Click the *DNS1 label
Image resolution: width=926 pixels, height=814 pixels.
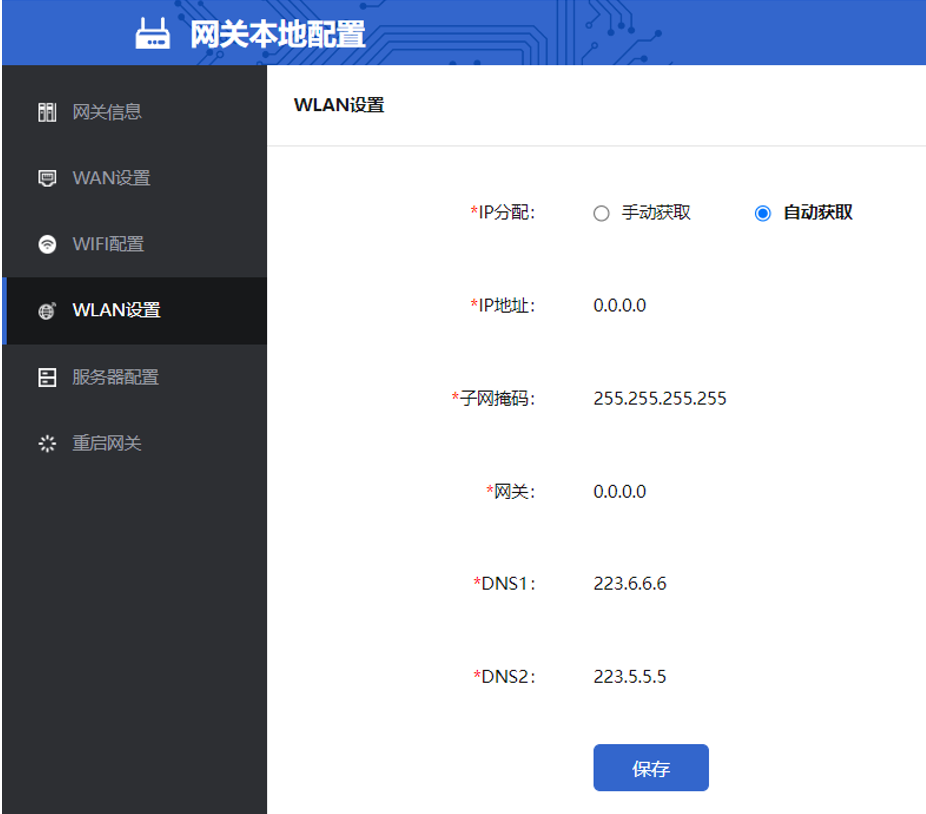(504, 584)
